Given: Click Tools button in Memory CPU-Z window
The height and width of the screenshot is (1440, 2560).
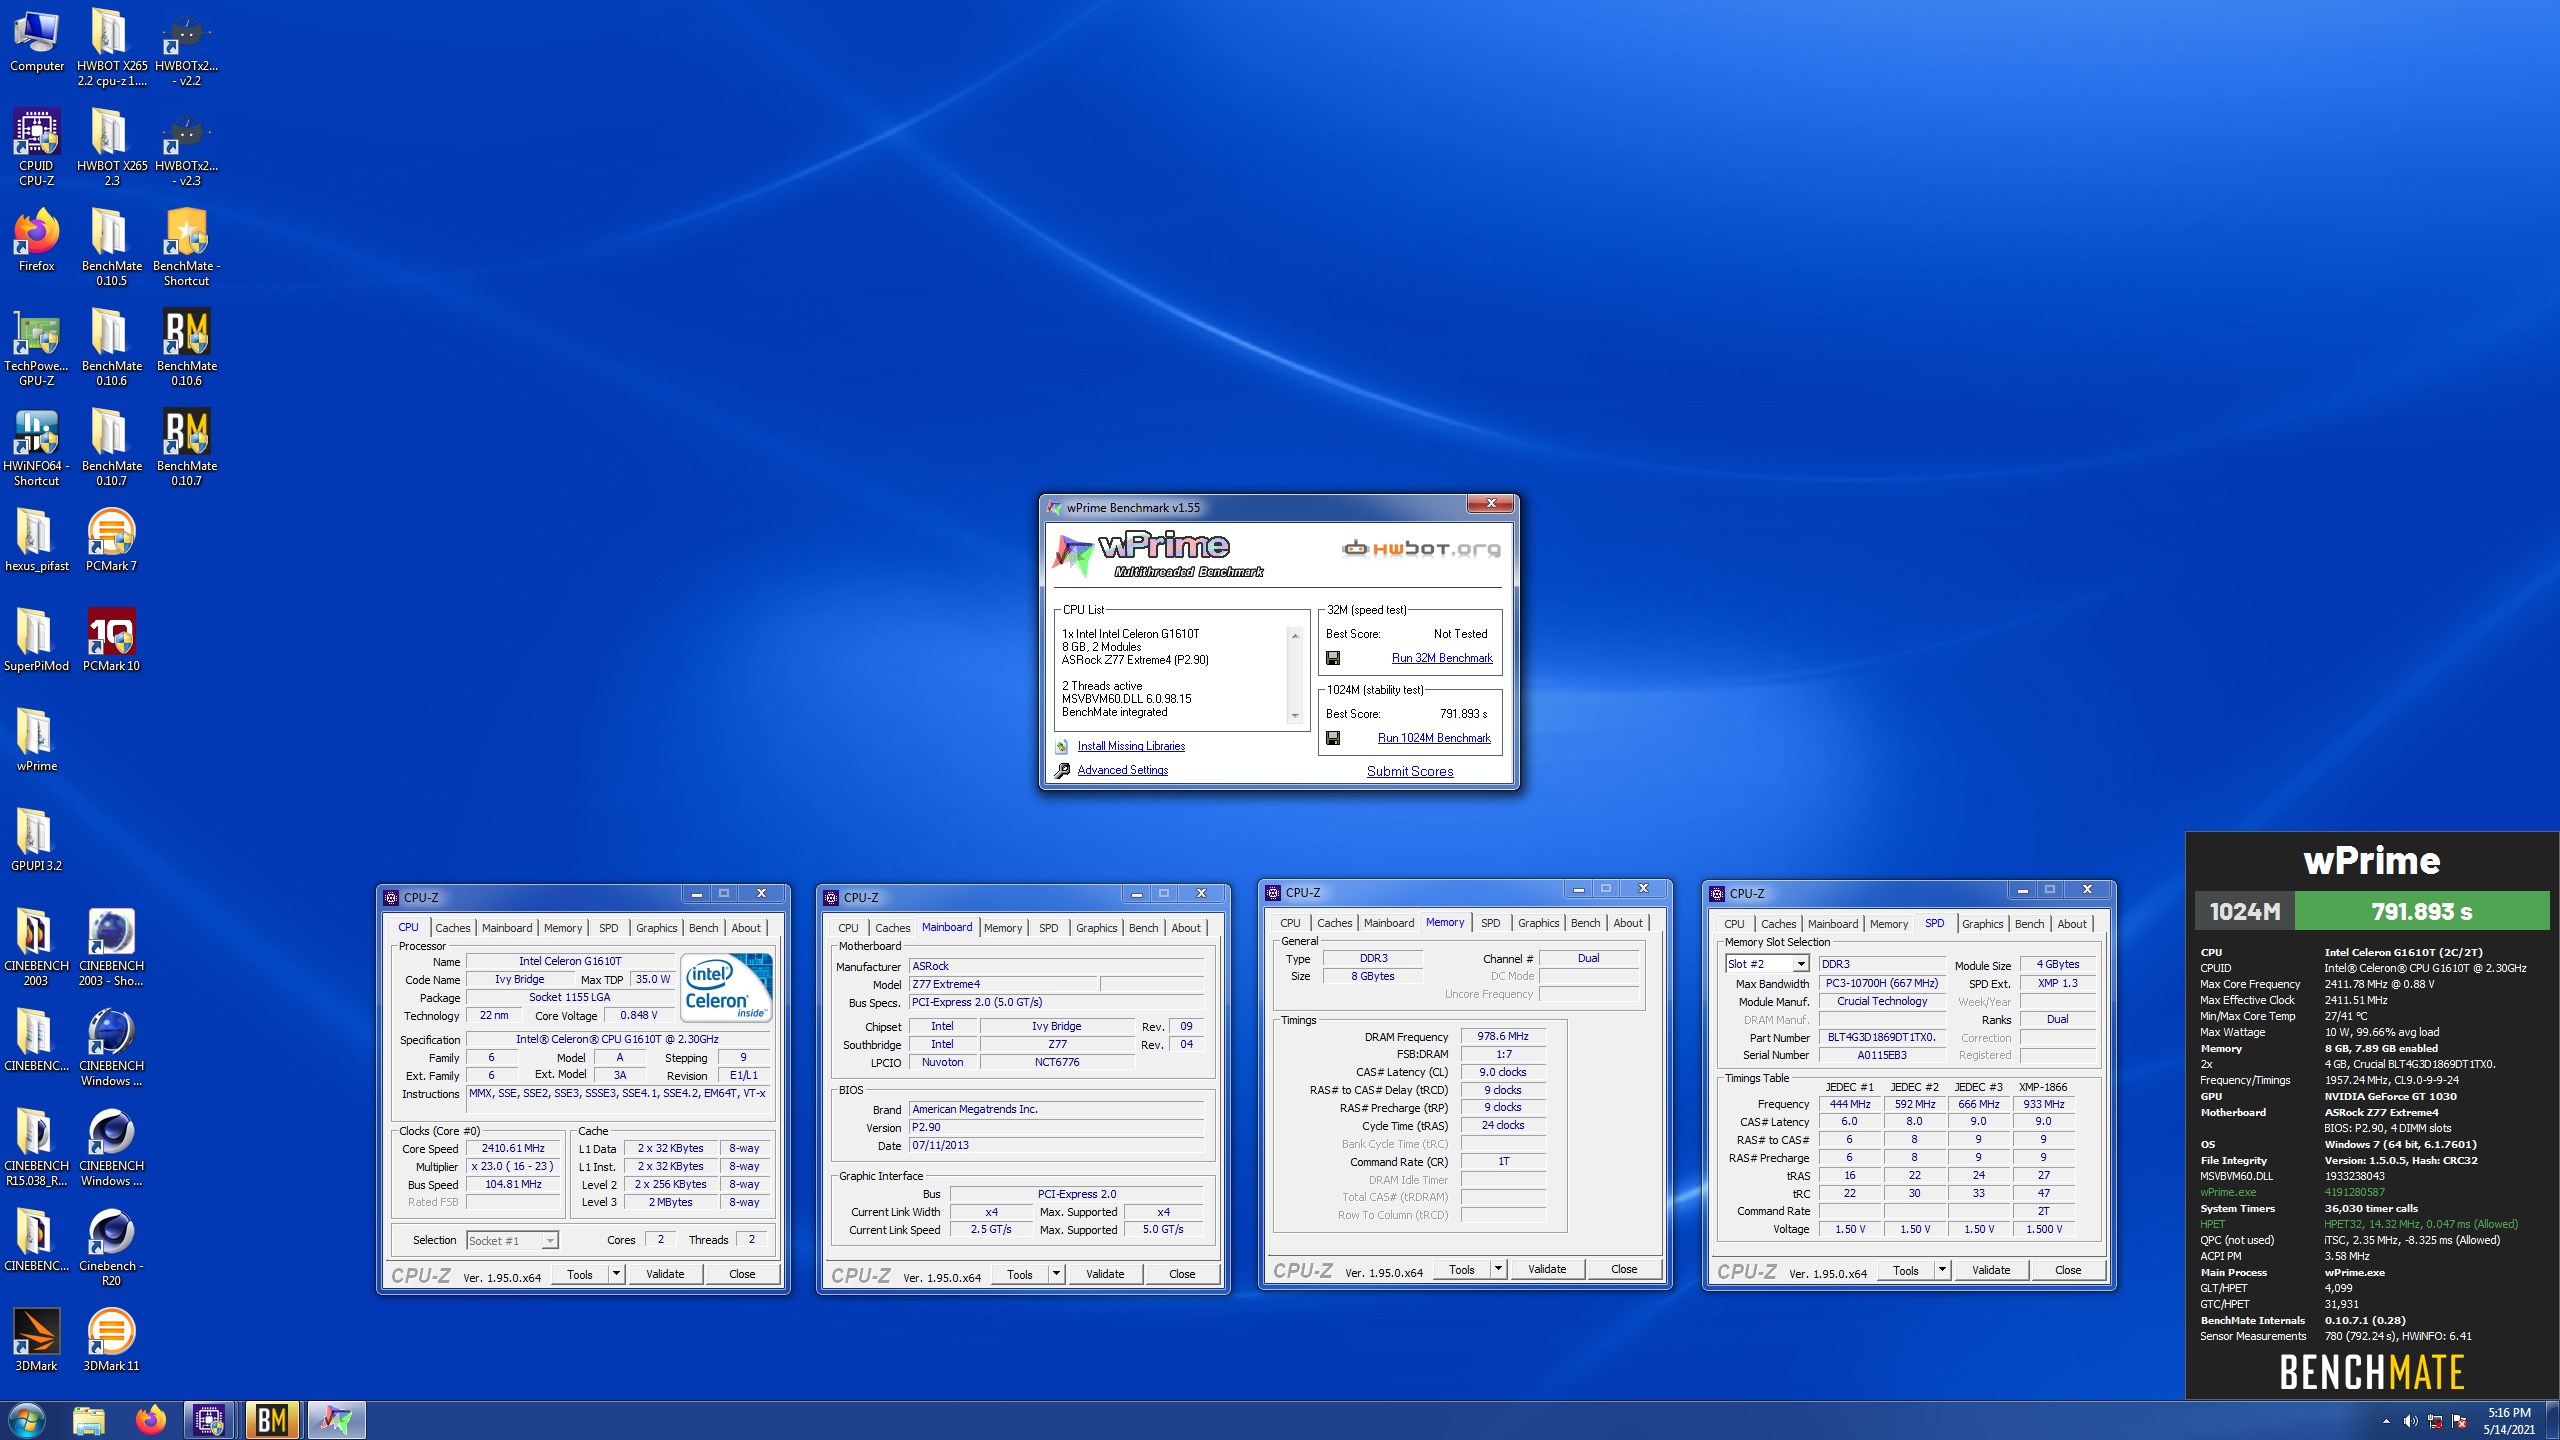Looking at the screenshot, I should tap(1462, 1269).
